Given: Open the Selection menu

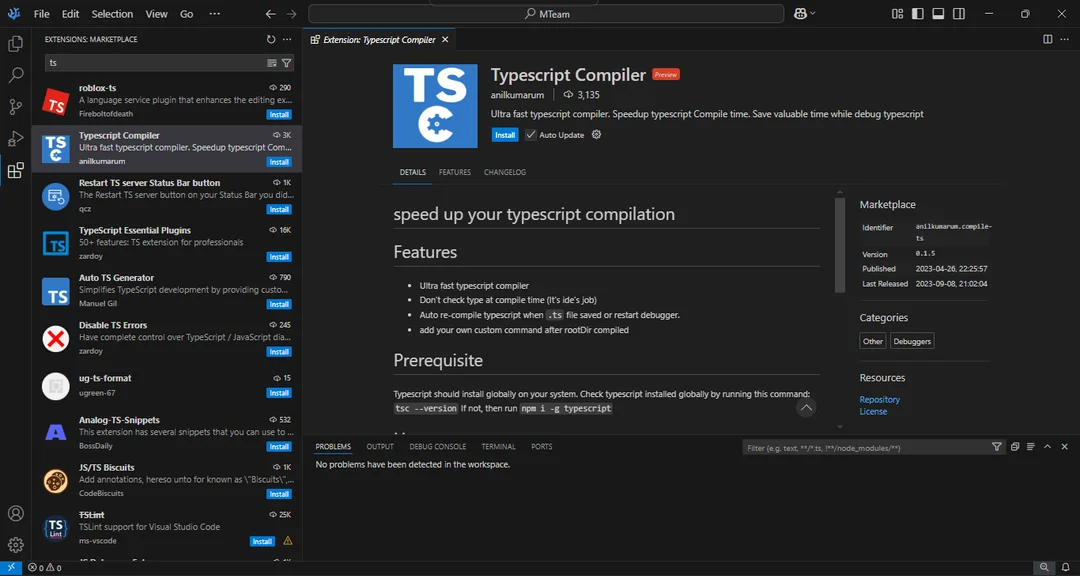Looking at the screenshot, I should click(x=112, y=14).
